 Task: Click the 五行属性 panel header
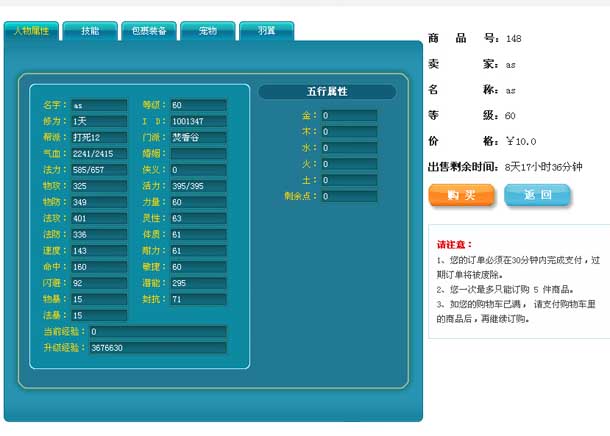coord(327,92)
